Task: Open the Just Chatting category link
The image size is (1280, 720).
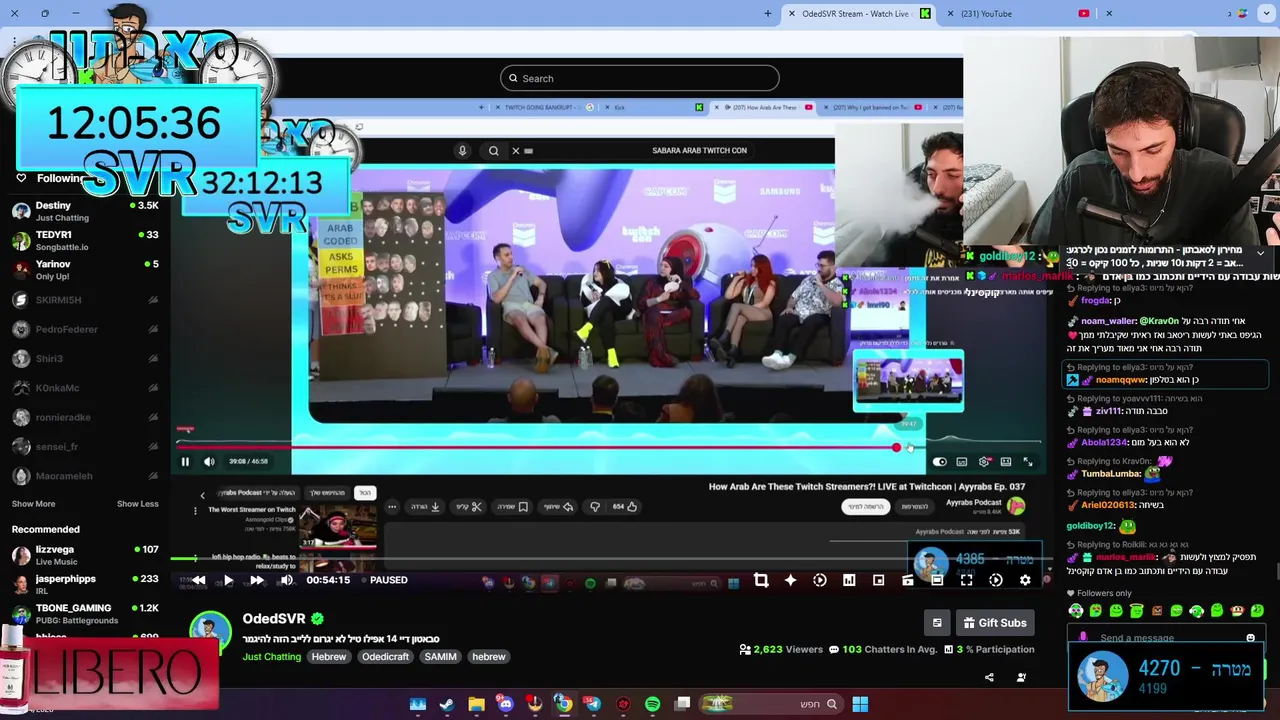Action: pos(271,657)
